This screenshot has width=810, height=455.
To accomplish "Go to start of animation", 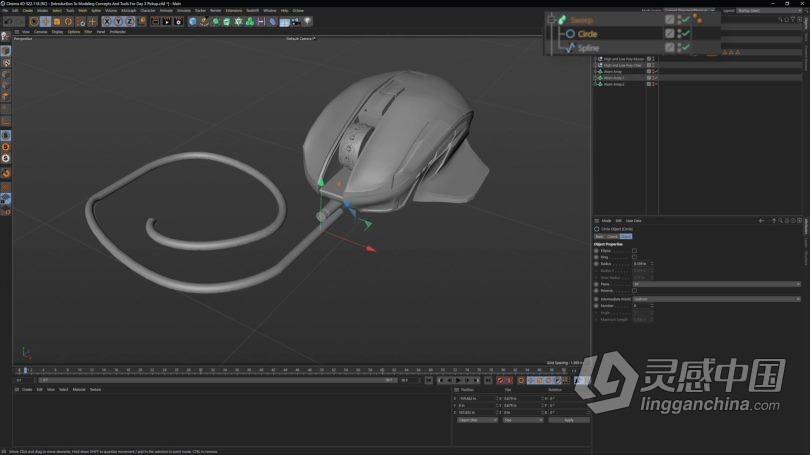I will tap(429, 381).
